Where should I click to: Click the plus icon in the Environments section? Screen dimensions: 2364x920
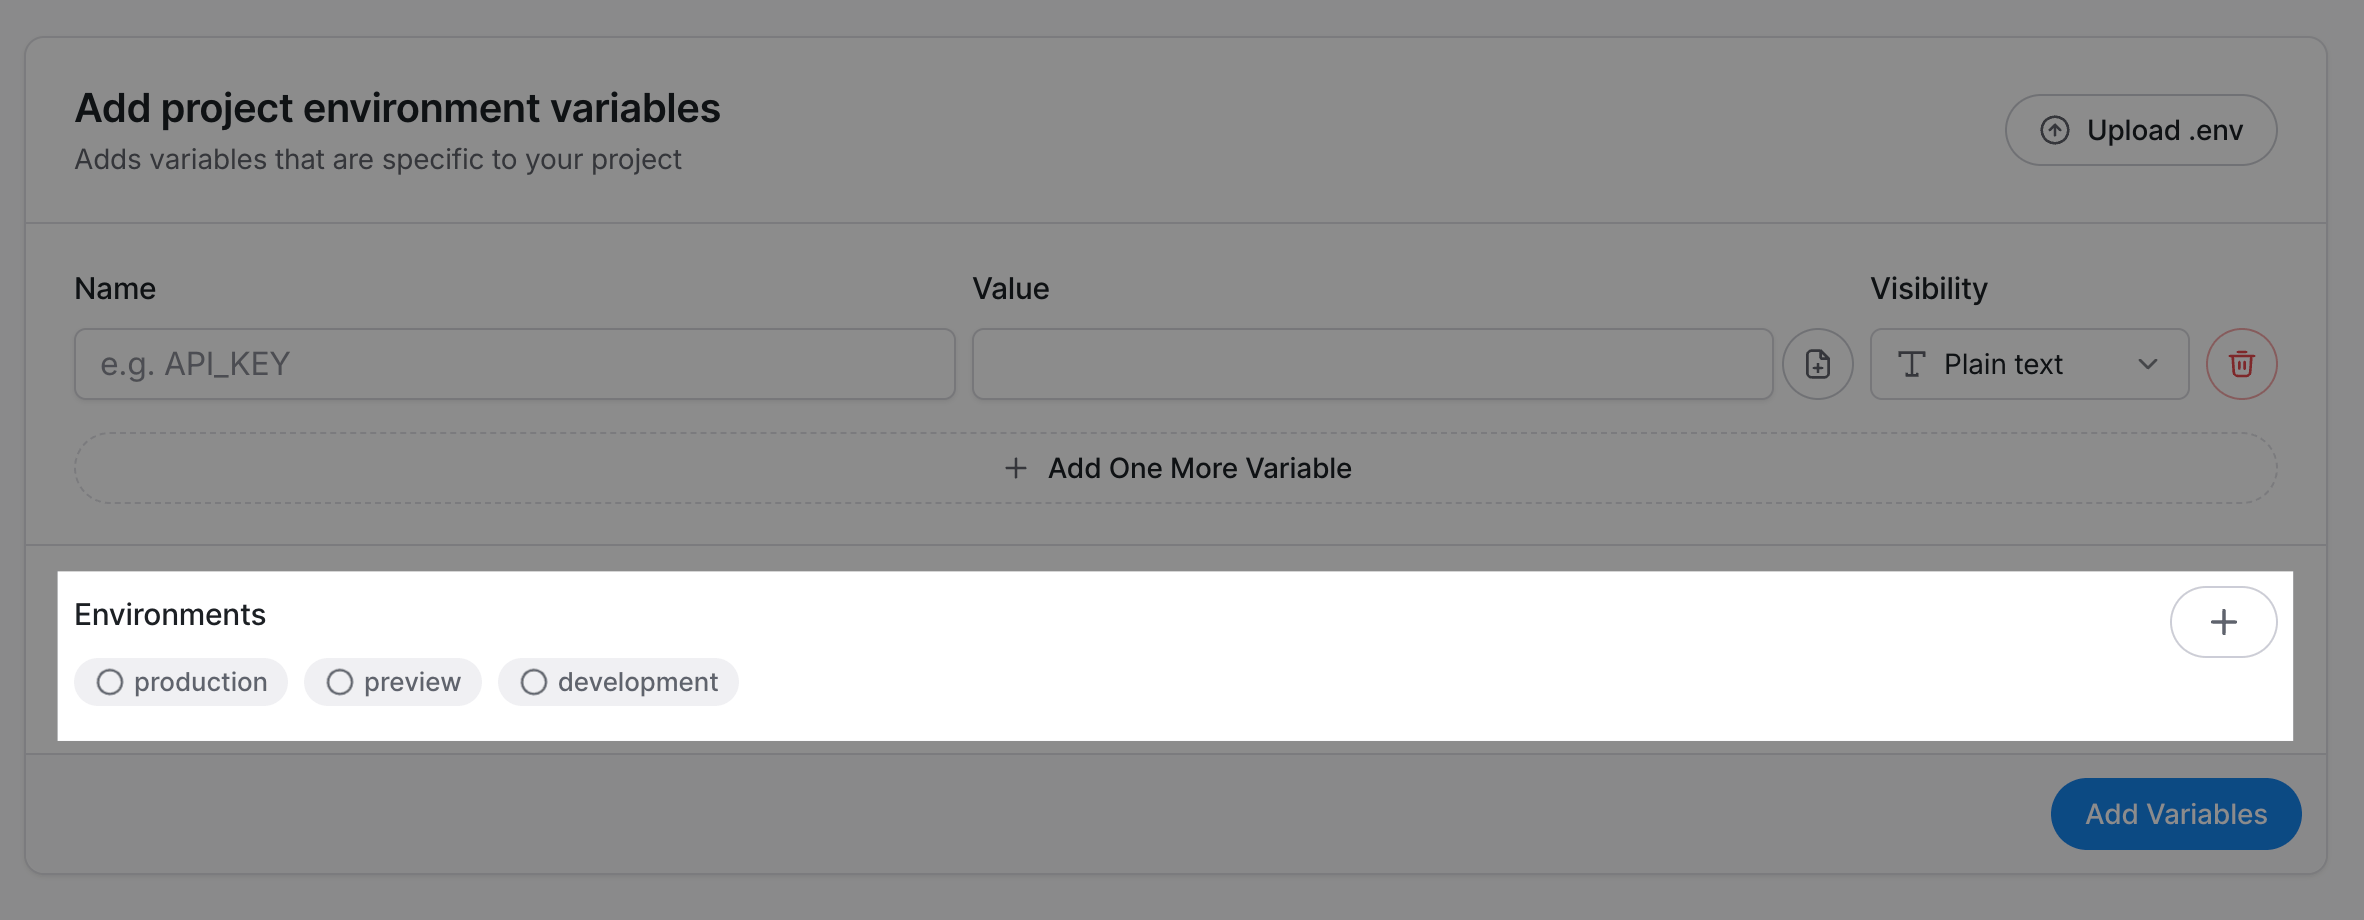(x=2223, y=622)
